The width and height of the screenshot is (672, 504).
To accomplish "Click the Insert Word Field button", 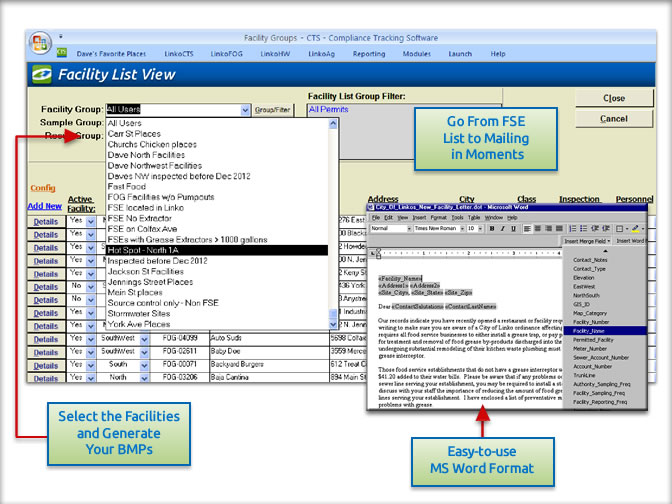I will point(630,241).
